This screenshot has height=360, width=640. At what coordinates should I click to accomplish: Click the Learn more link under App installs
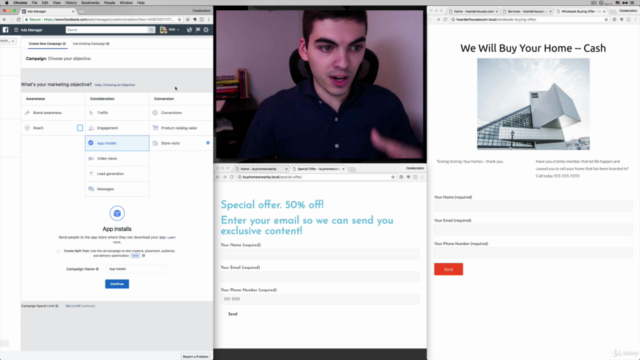[171, 238]
